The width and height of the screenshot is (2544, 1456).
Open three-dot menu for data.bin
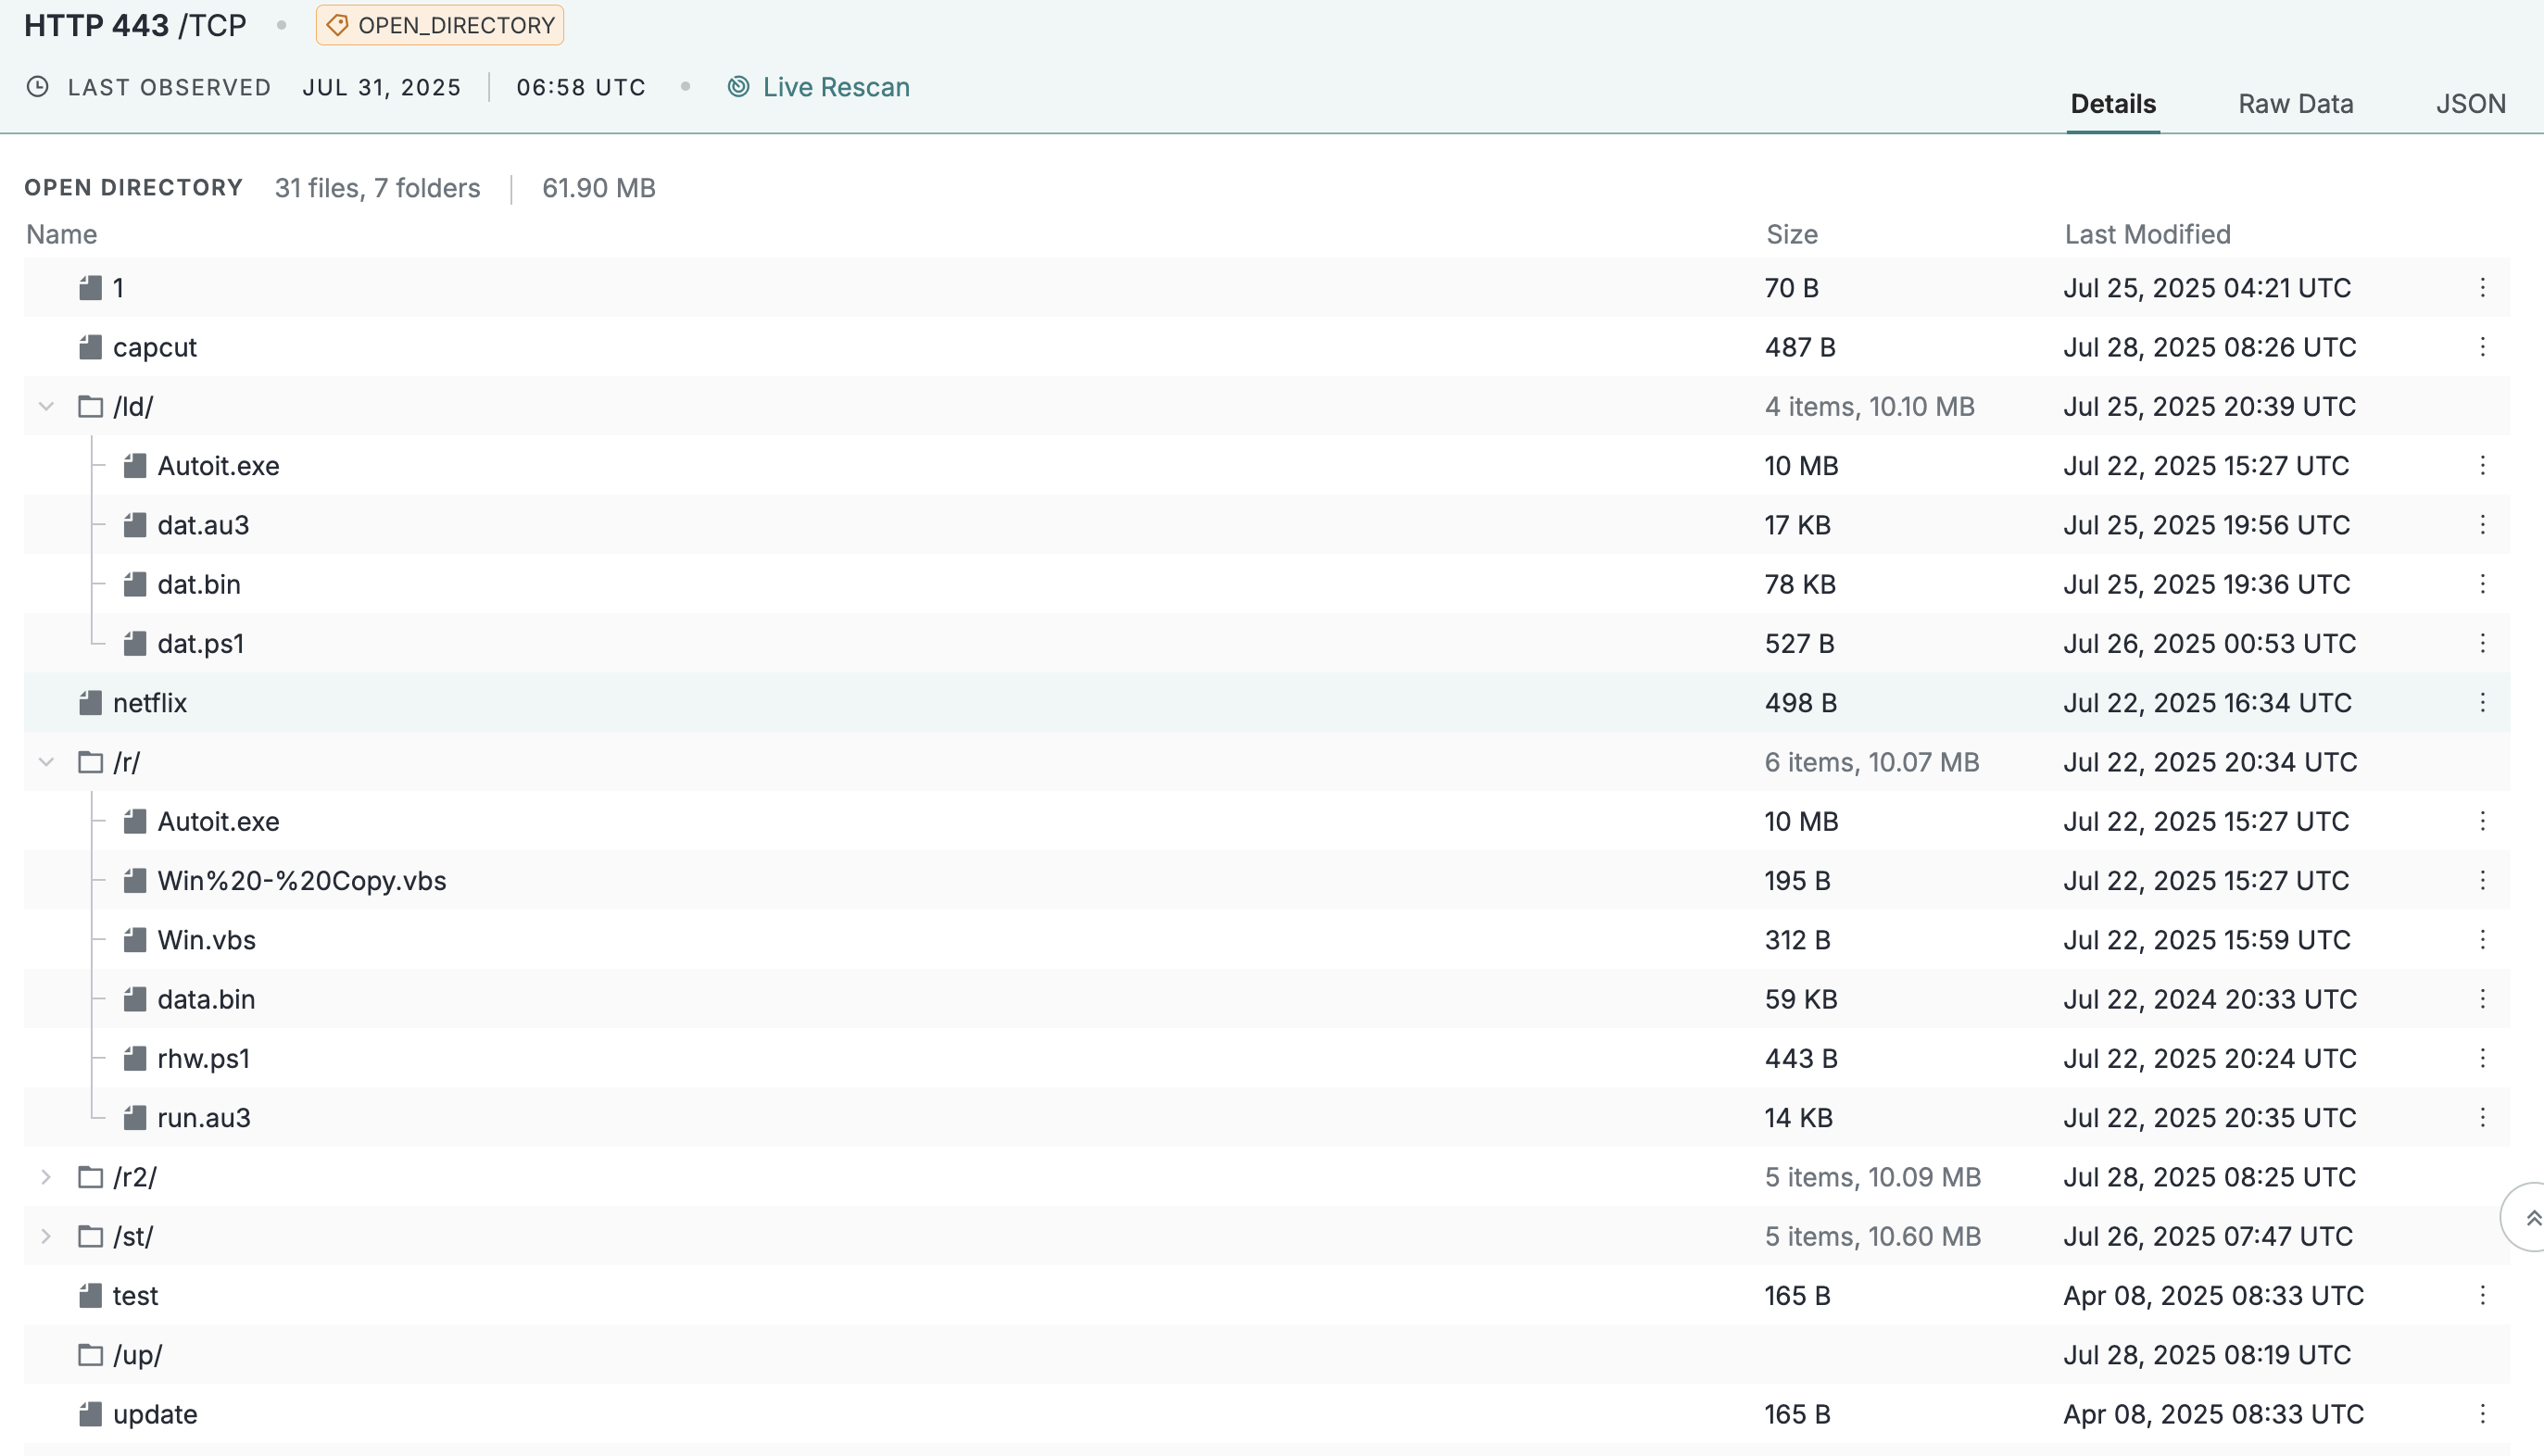[2482, 999]
